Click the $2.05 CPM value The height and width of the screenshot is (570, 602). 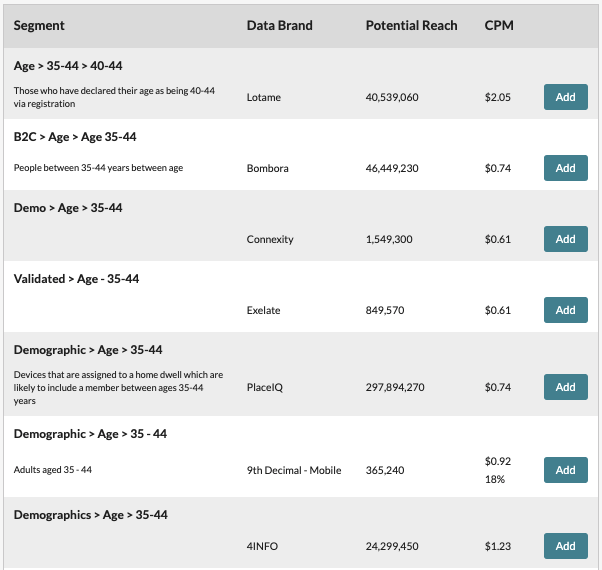tap(498, 97)
